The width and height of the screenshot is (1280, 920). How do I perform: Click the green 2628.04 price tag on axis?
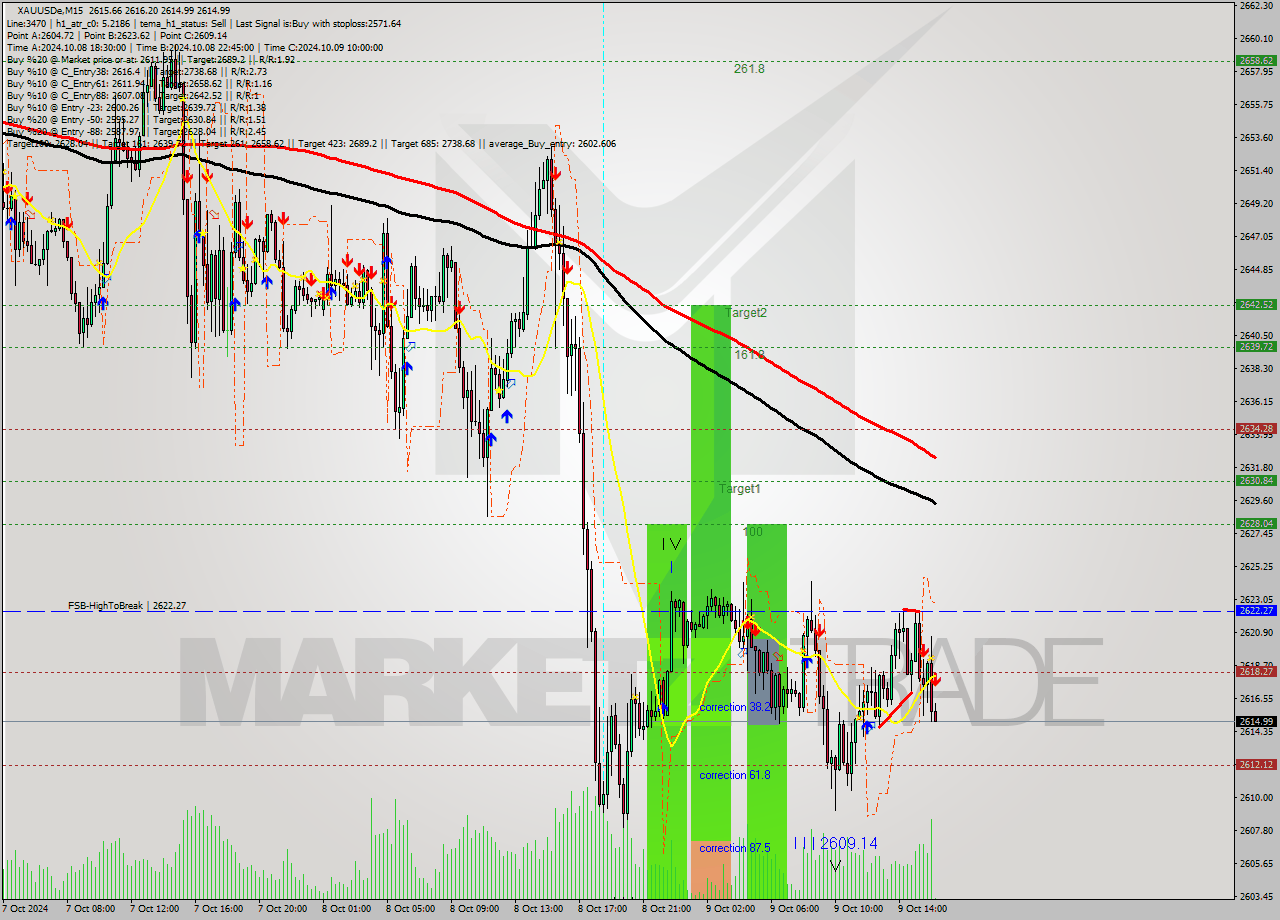[1256, 524]
